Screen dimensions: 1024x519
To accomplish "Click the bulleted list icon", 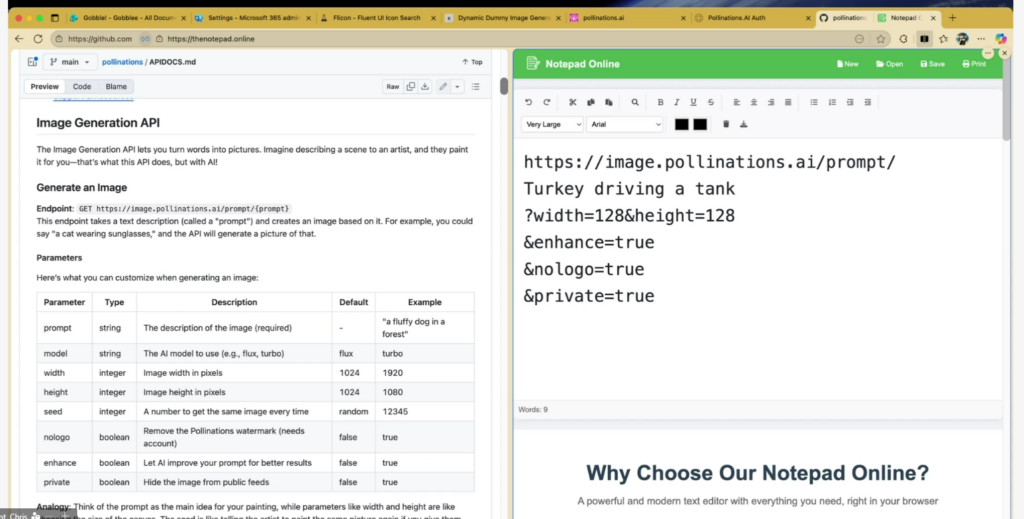I will coord(814,102).
